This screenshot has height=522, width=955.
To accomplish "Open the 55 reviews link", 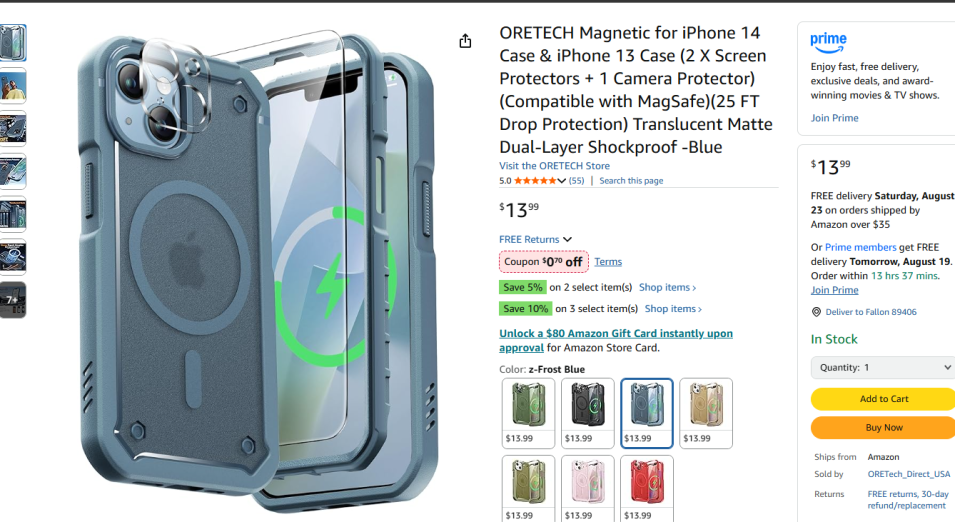I will [x=576, y=181].
